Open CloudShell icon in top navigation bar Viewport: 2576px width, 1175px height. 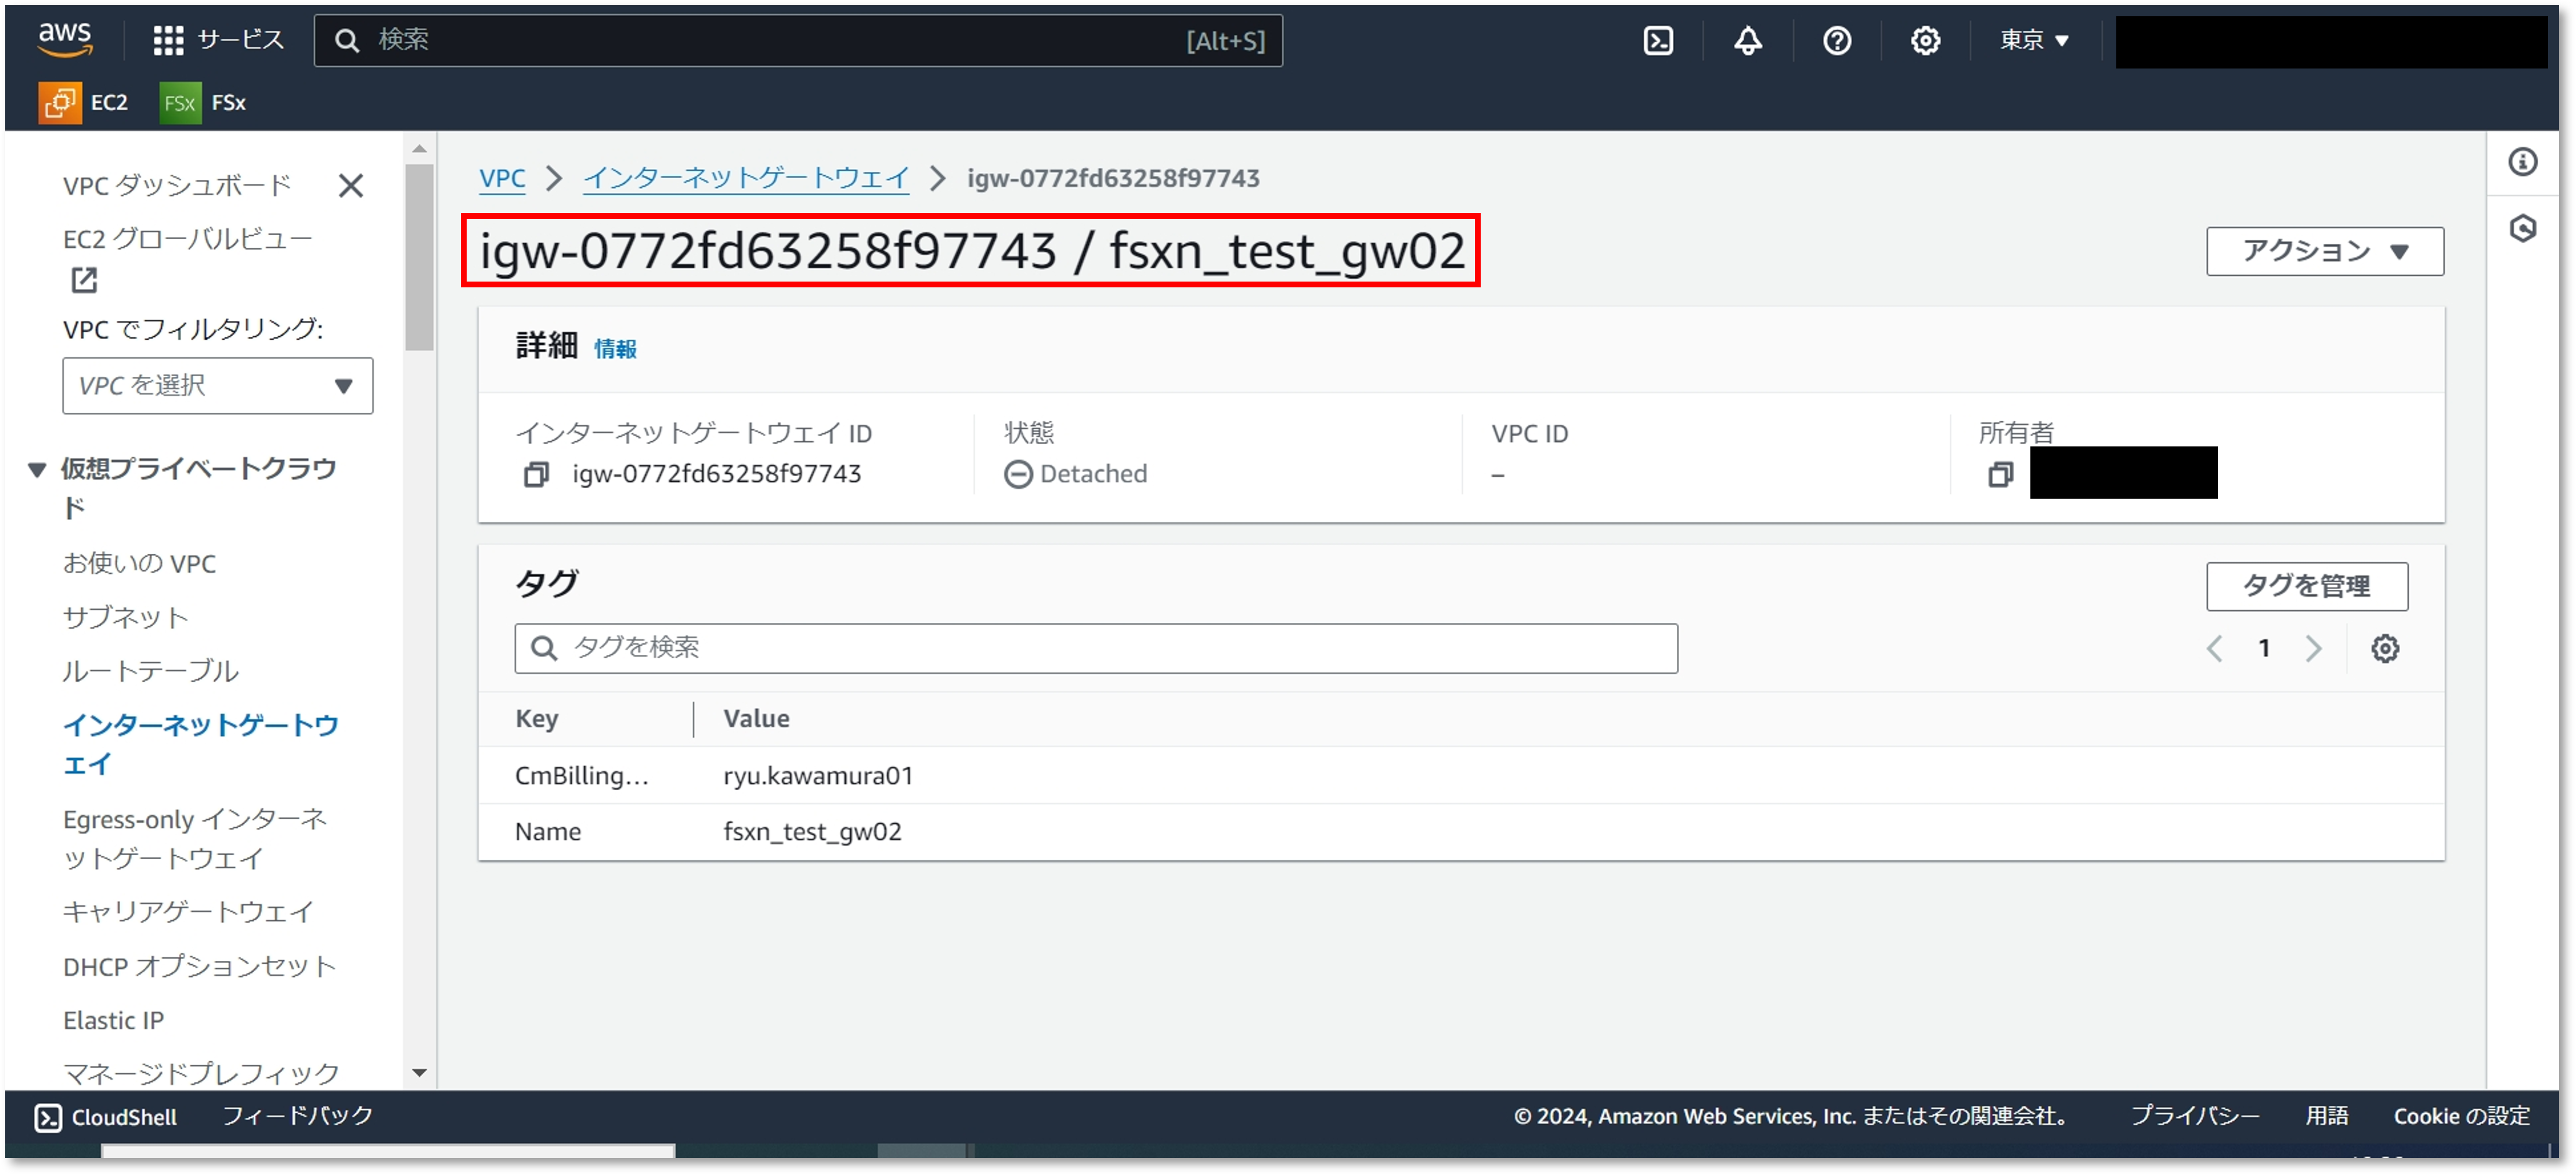click(1658, 40)
